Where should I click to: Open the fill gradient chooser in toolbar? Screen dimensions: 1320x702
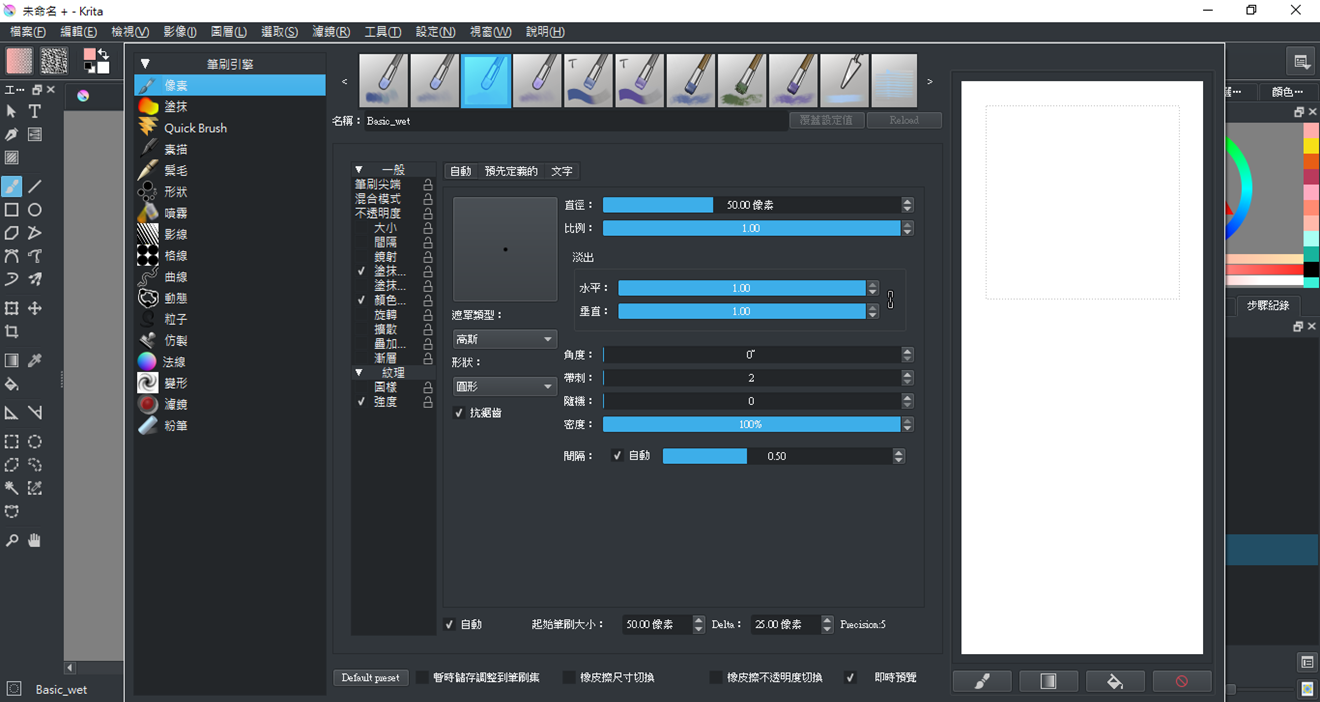(19, 61)
